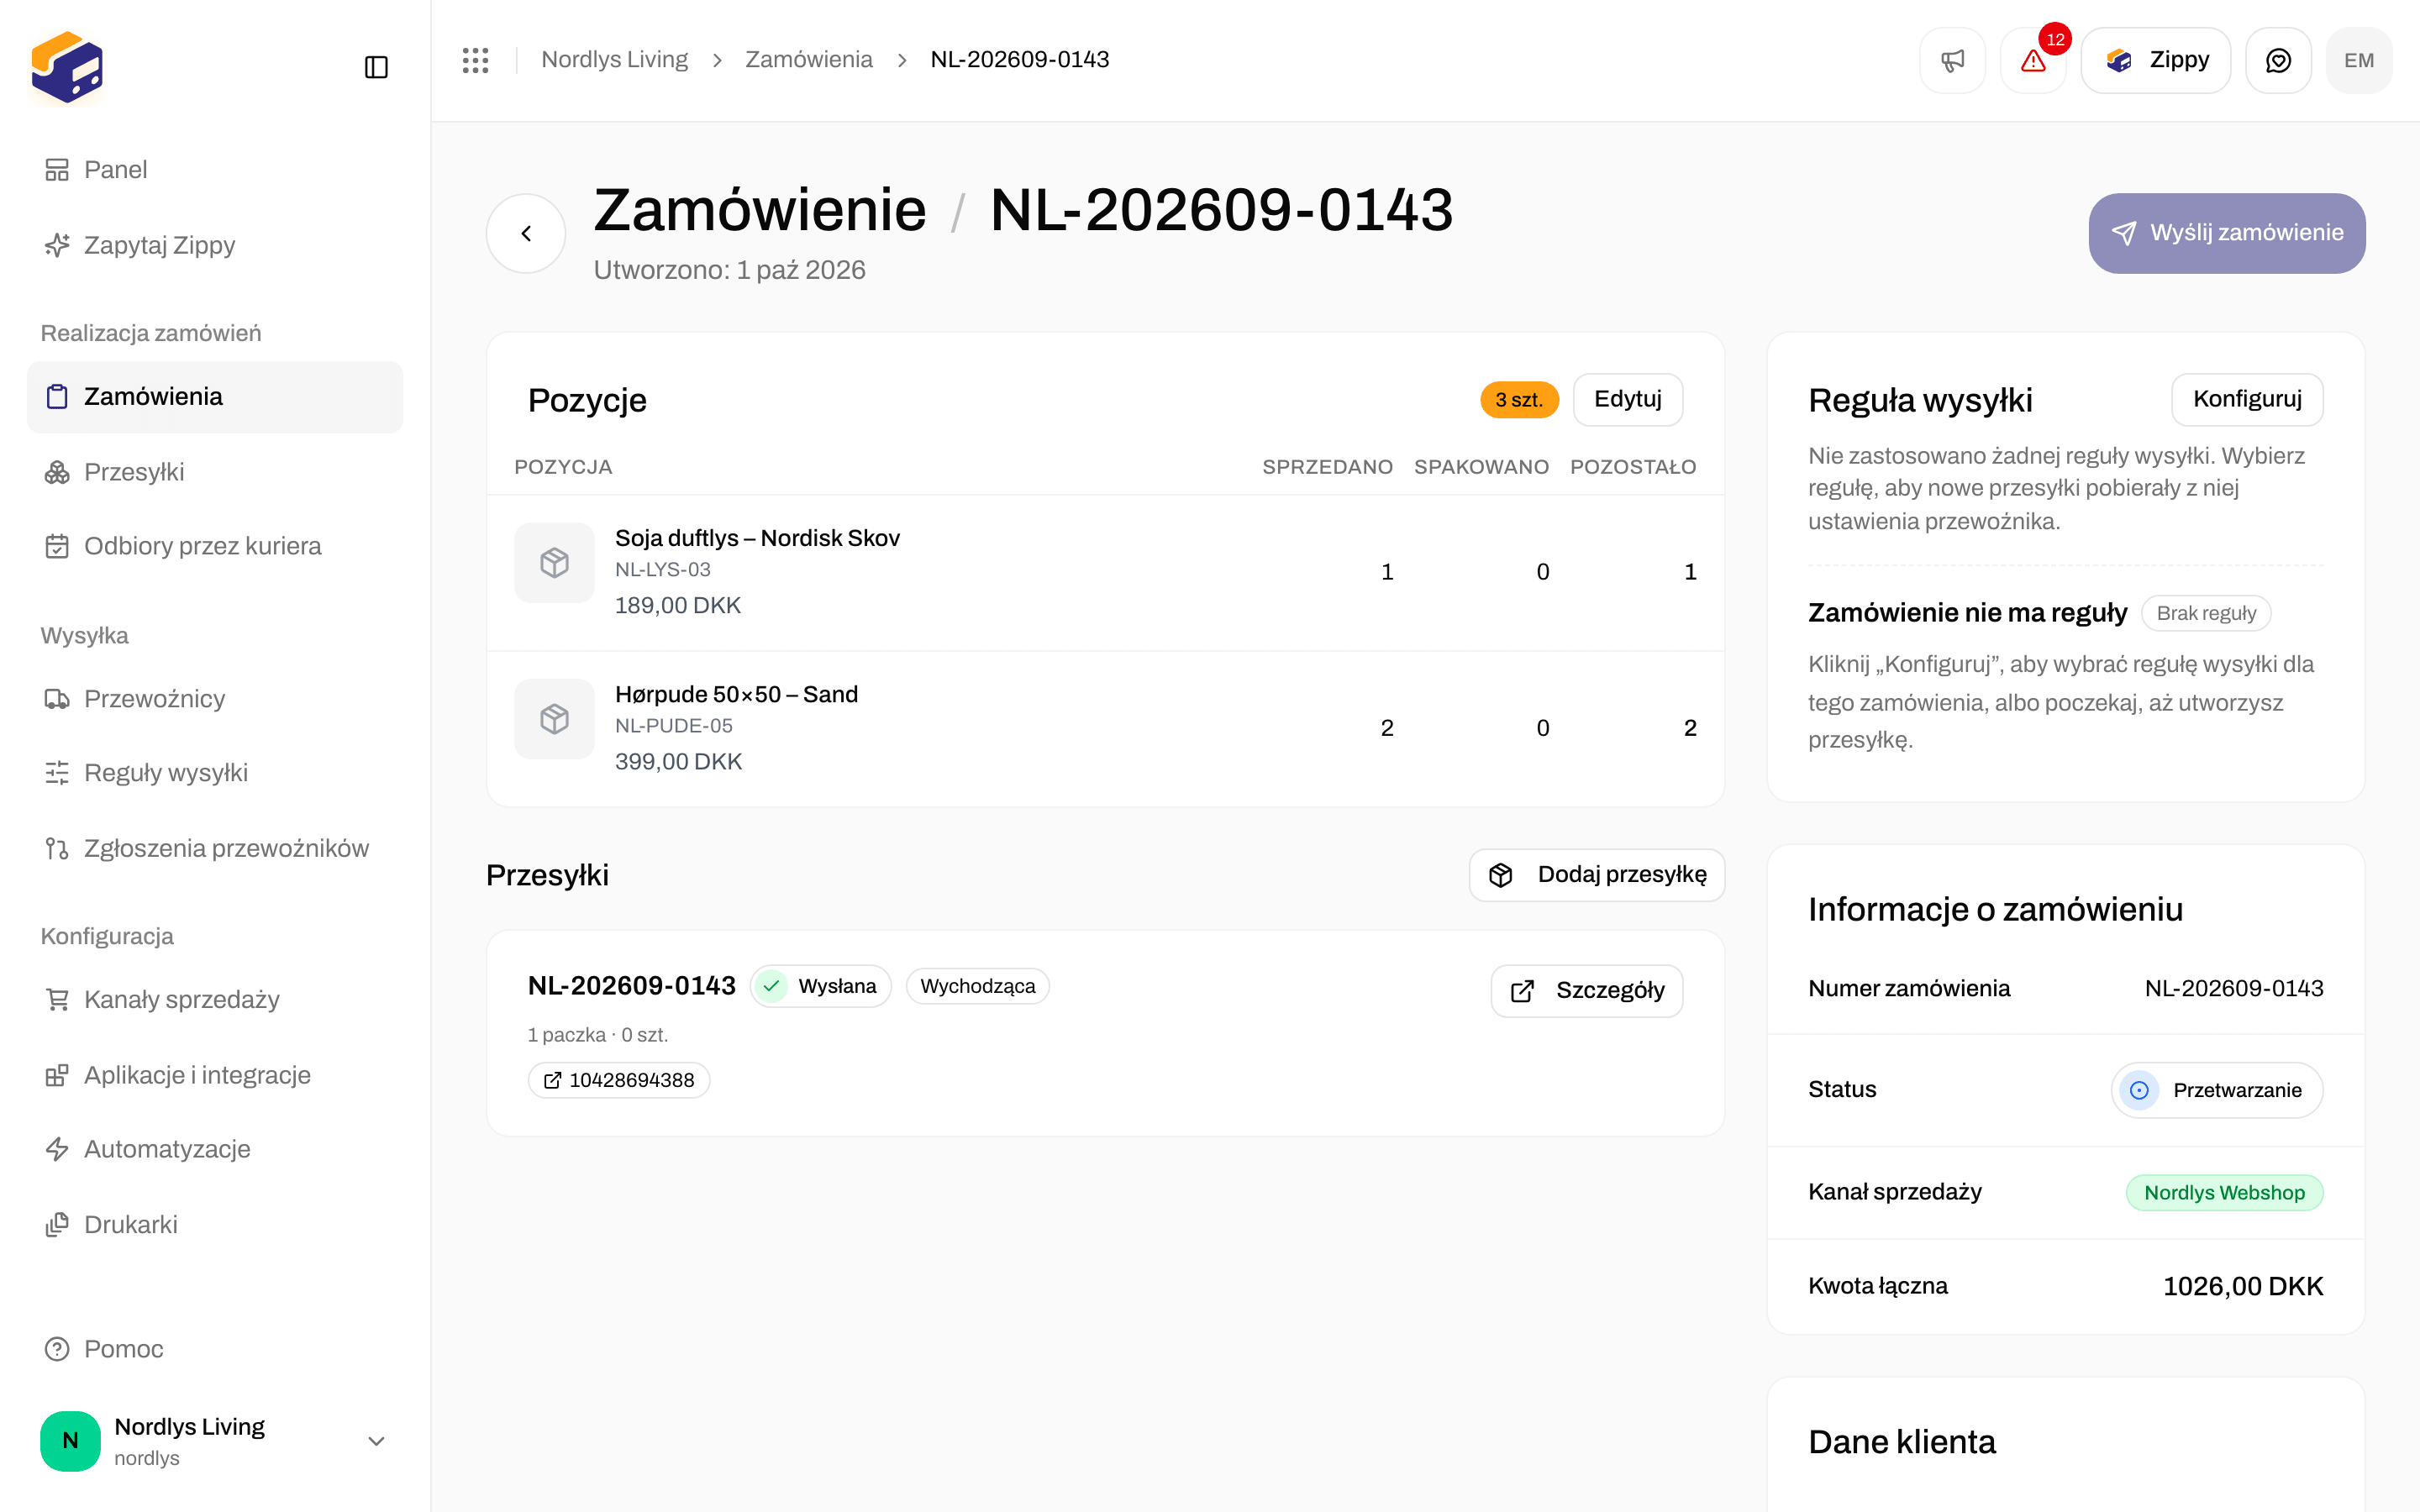Select Zamówienia in the sidebar
Screen dimensions: 2420x1512
tap(215, 396)
